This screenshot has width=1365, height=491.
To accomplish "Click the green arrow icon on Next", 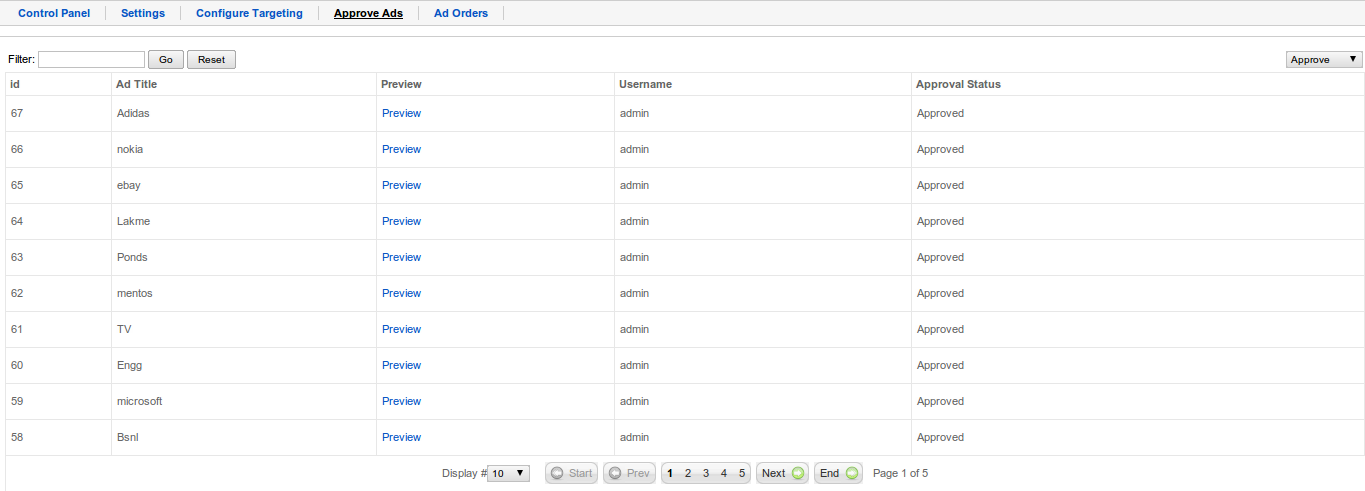I will (797, 473).
